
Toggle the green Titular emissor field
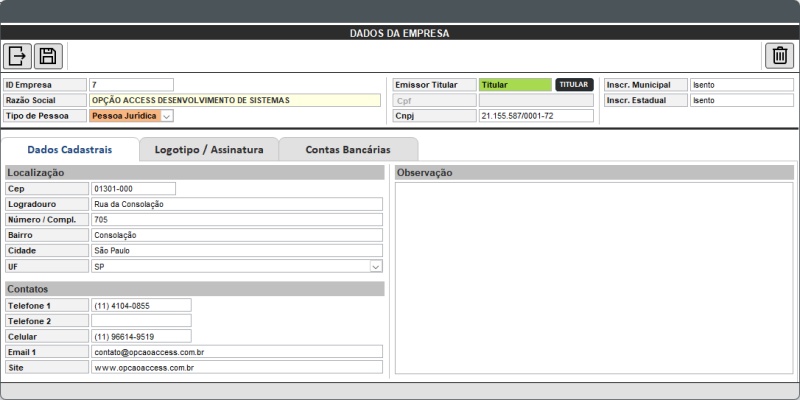tap(515, 85)
